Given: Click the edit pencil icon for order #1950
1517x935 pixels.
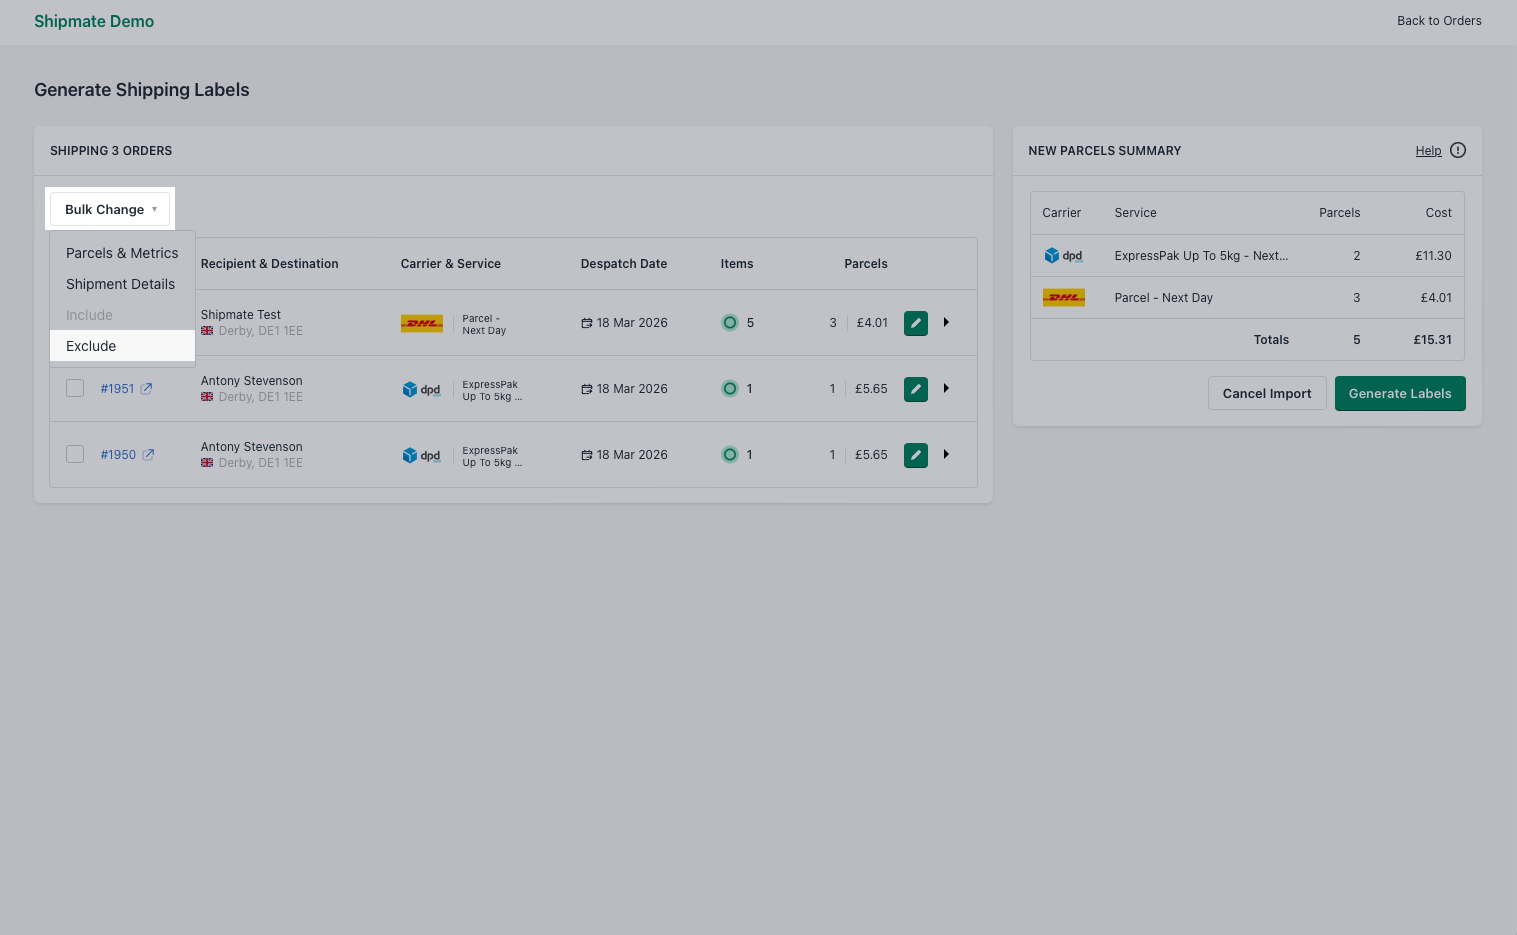Looking at the screenshot, I should 915,454.
